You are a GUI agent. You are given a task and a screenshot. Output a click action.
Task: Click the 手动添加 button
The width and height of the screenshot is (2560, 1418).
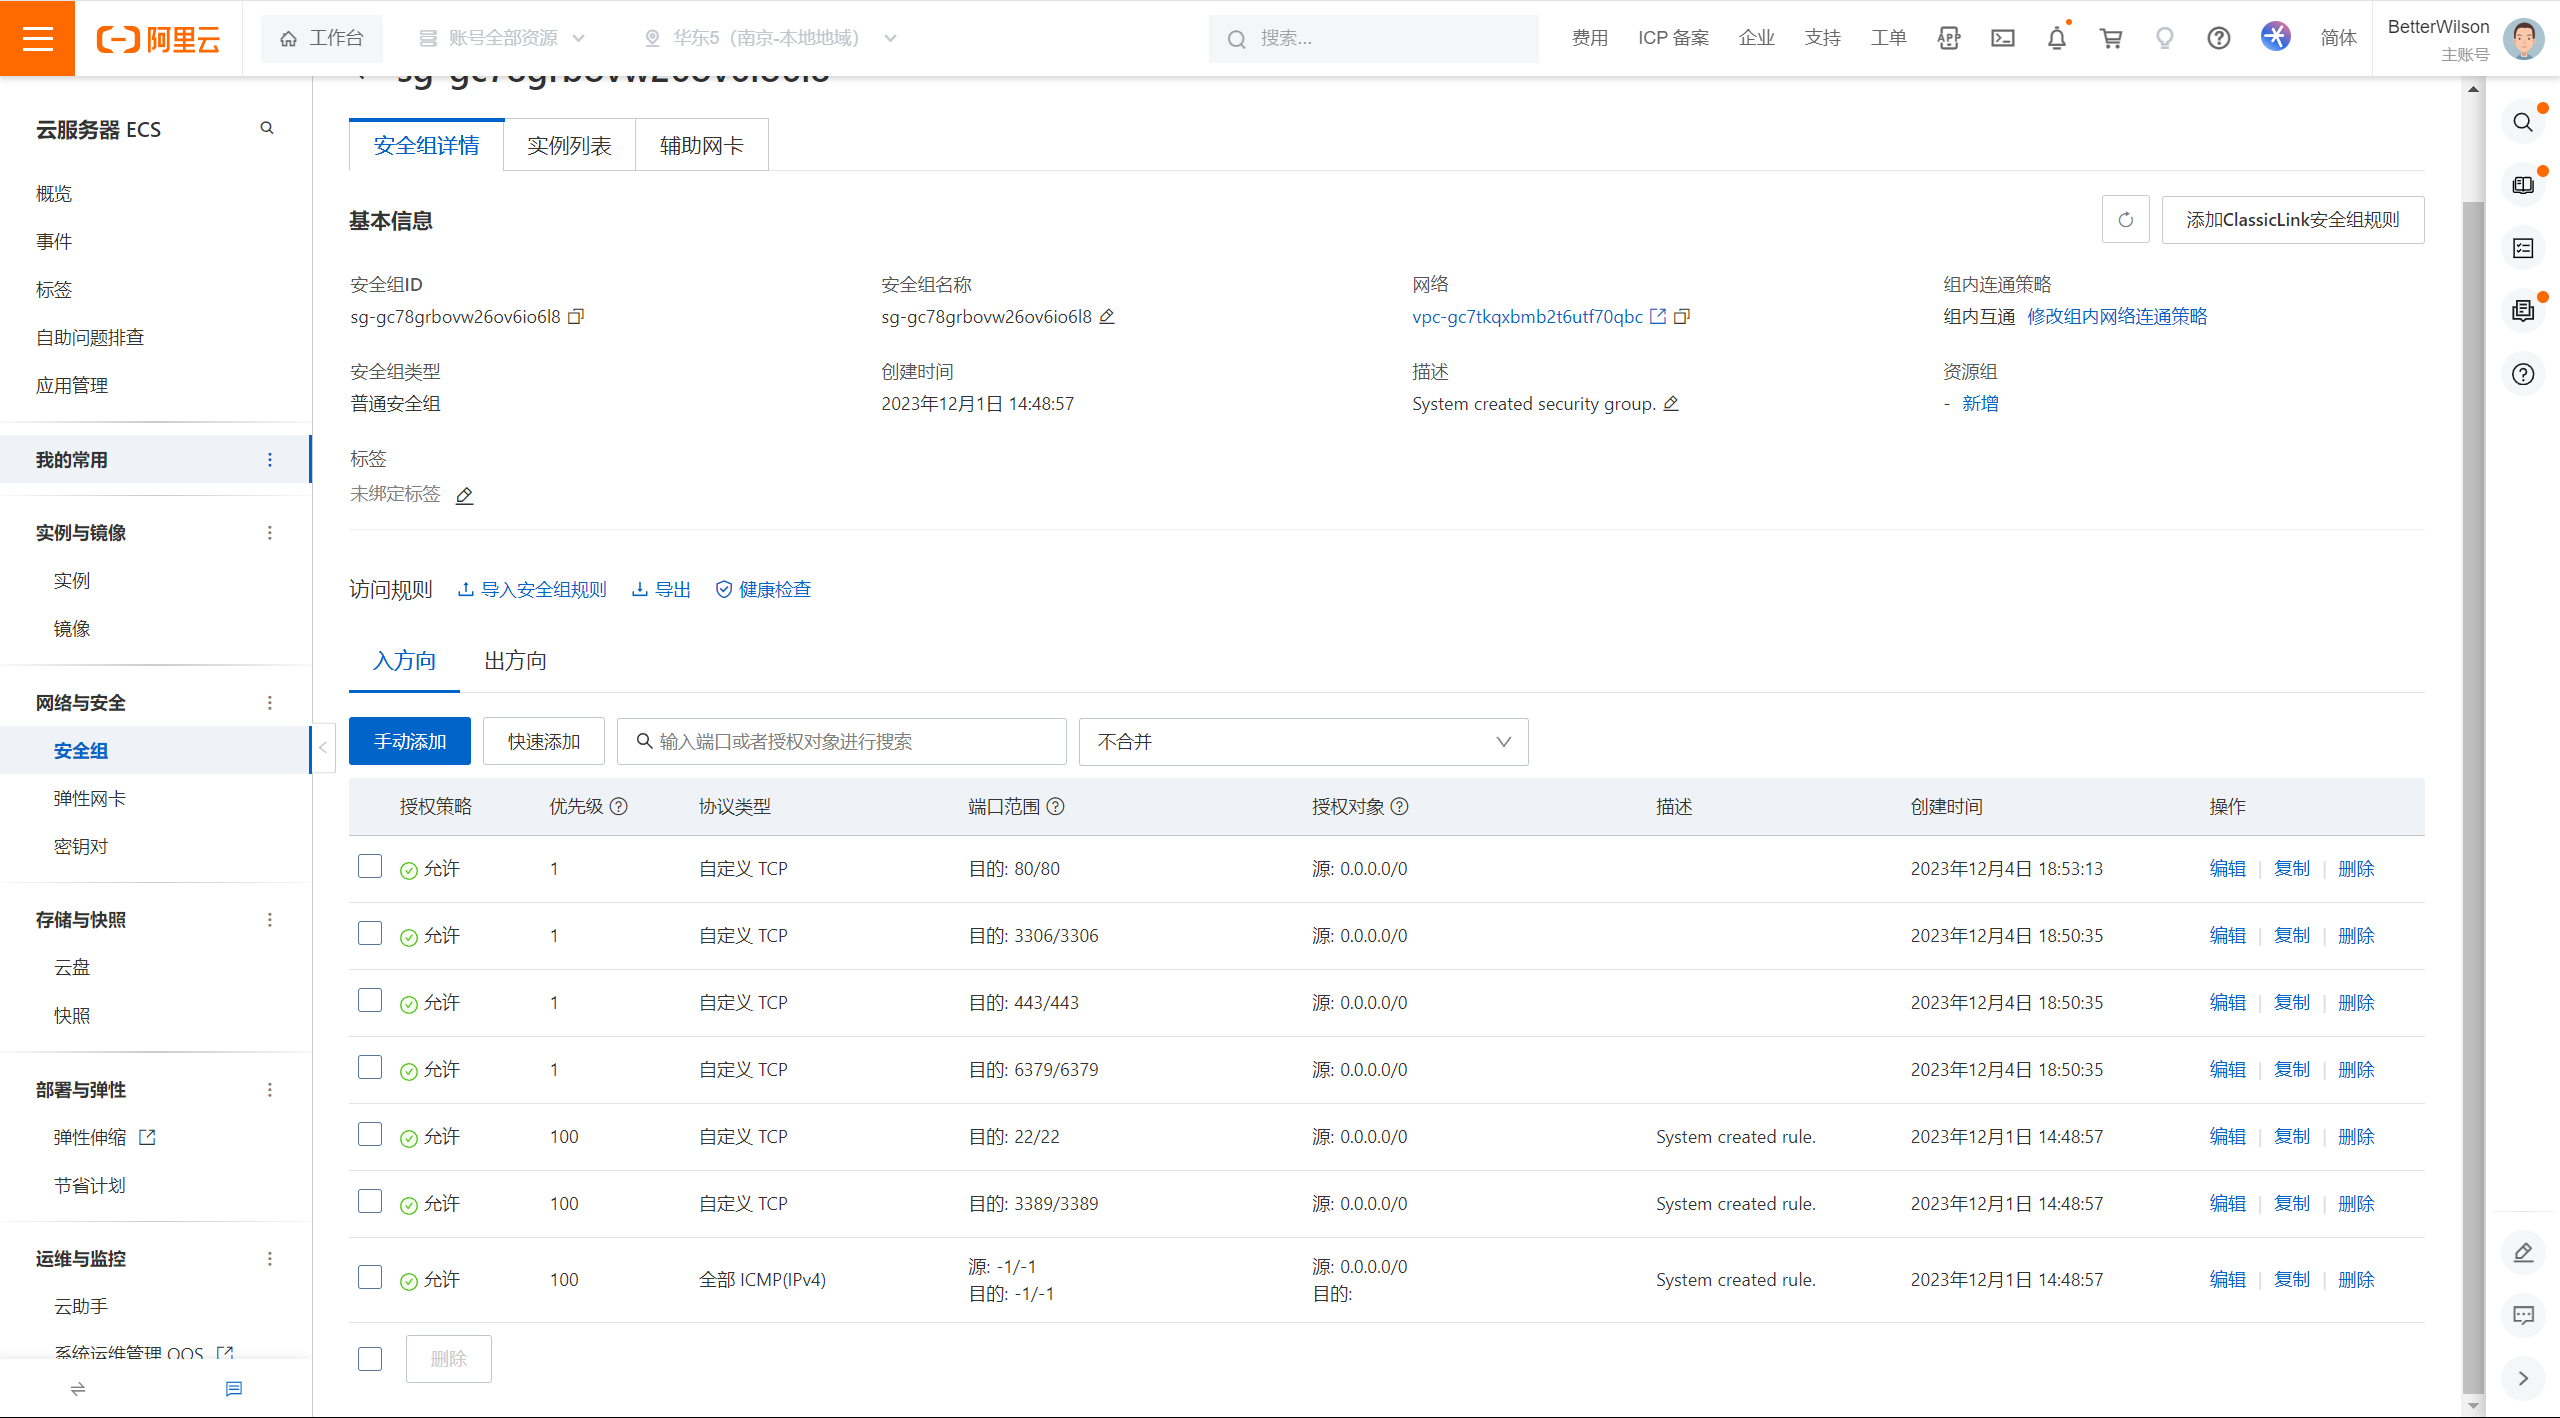(409, 742)
